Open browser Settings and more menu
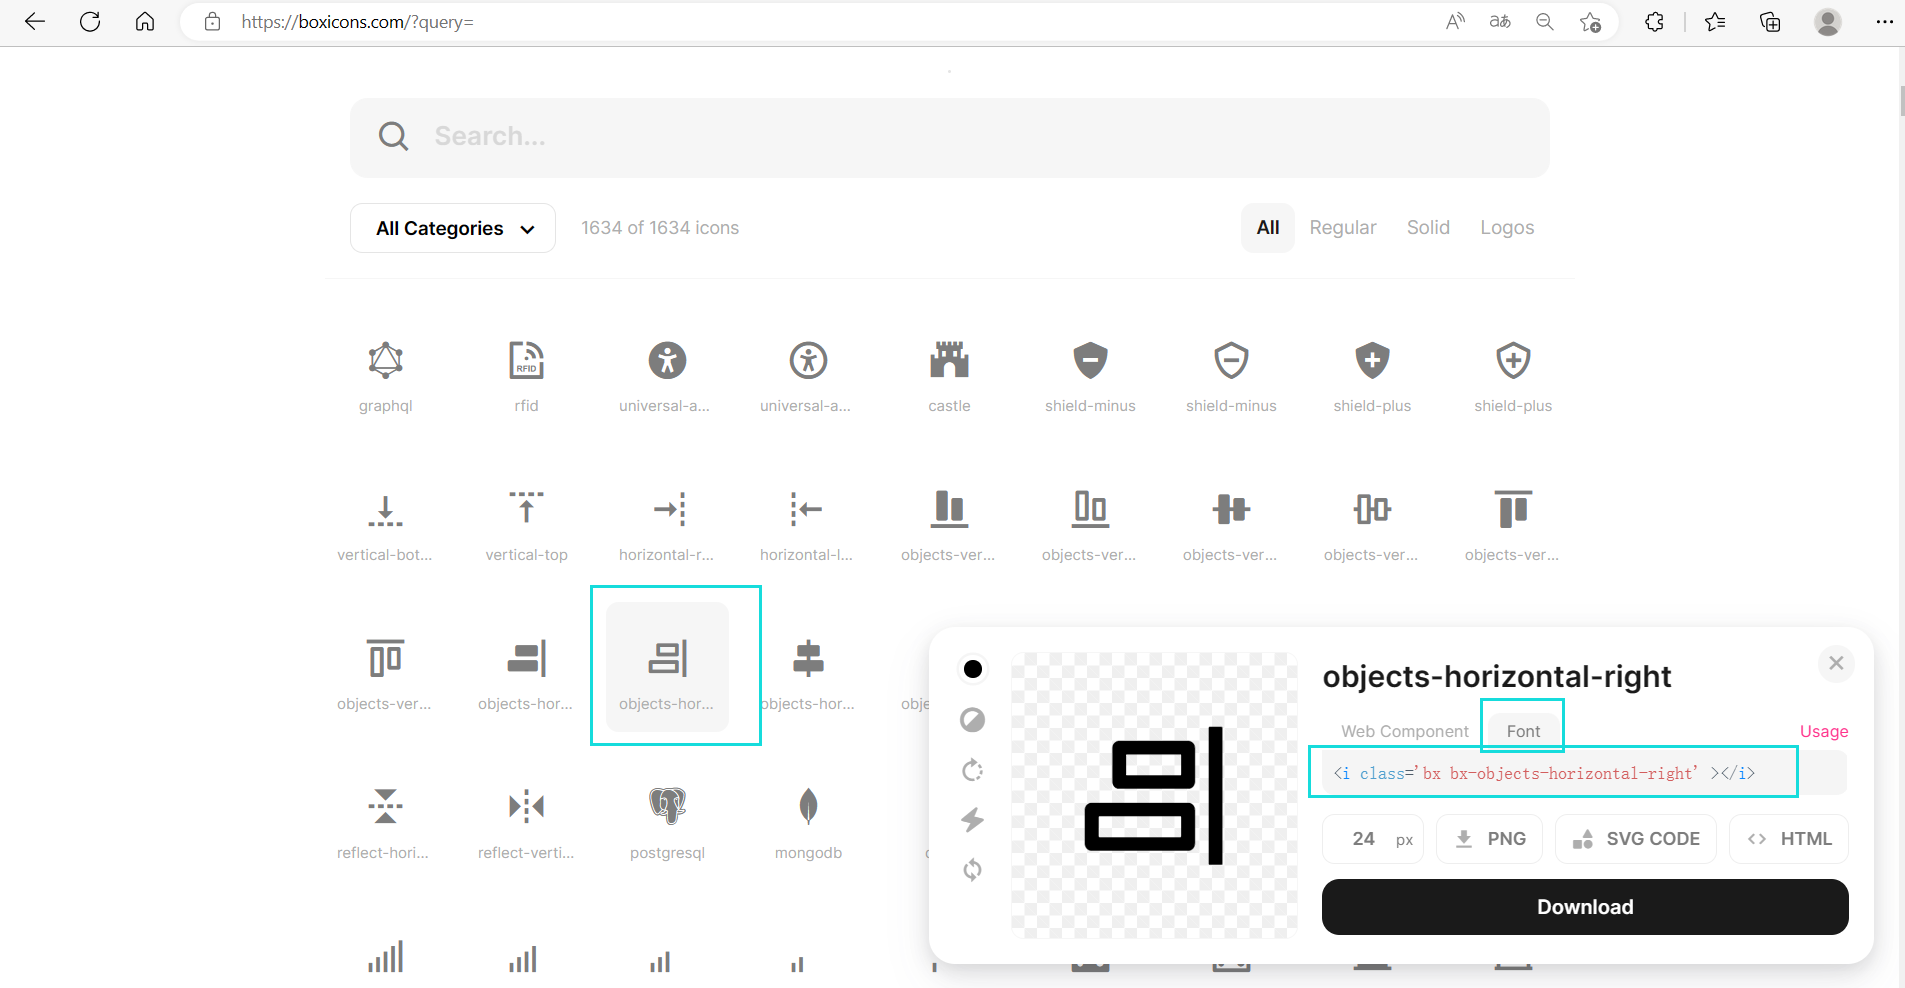Viewport: 1905px width, 988px height. 1884,22
